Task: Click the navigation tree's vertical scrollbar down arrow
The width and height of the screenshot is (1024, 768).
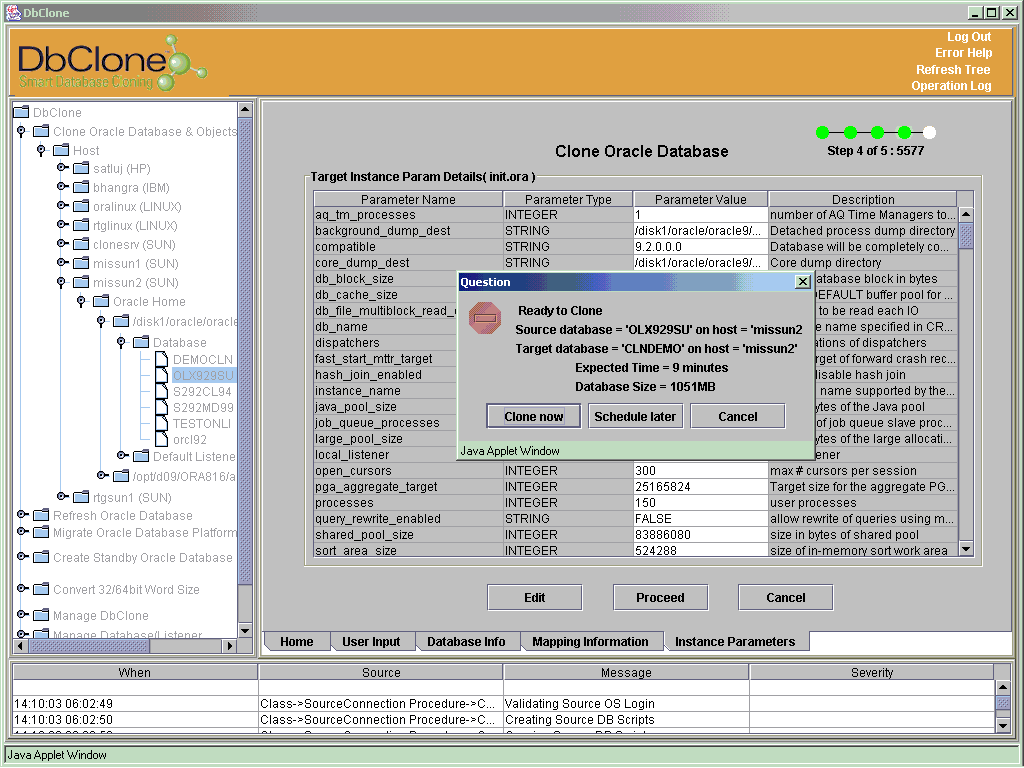Action: point(245,630)
